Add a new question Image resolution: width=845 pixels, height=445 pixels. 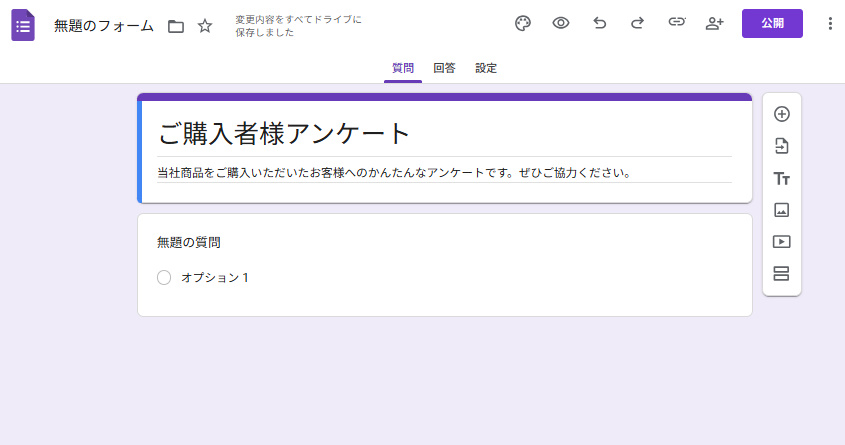[x=782, y=114]
